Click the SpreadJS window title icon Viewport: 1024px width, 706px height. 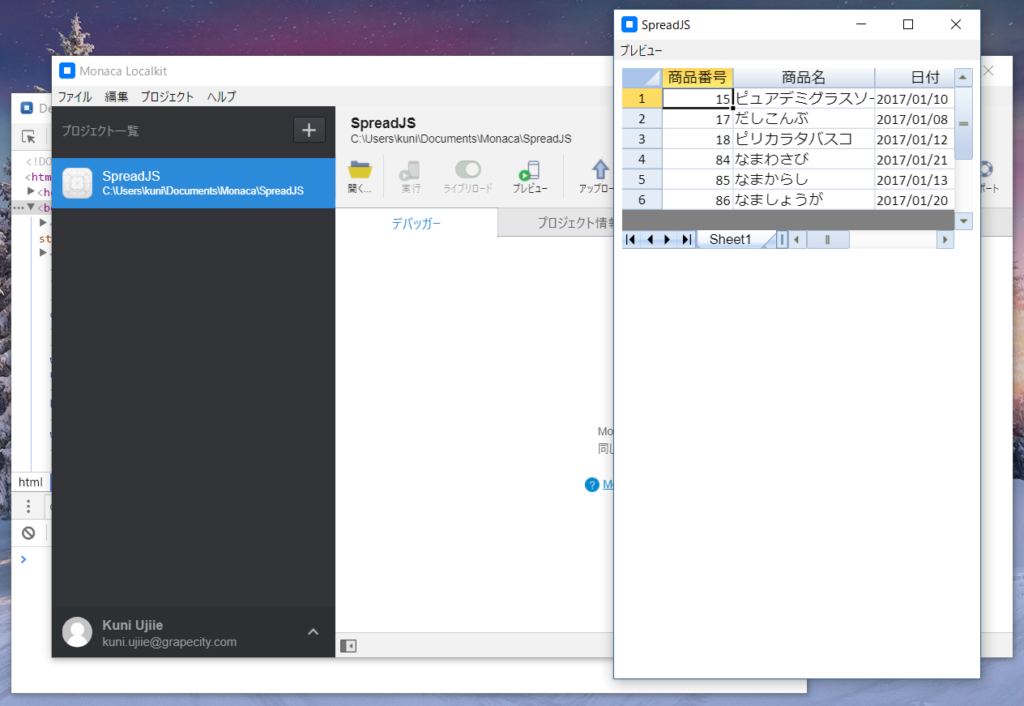click(x=629, y=24)
